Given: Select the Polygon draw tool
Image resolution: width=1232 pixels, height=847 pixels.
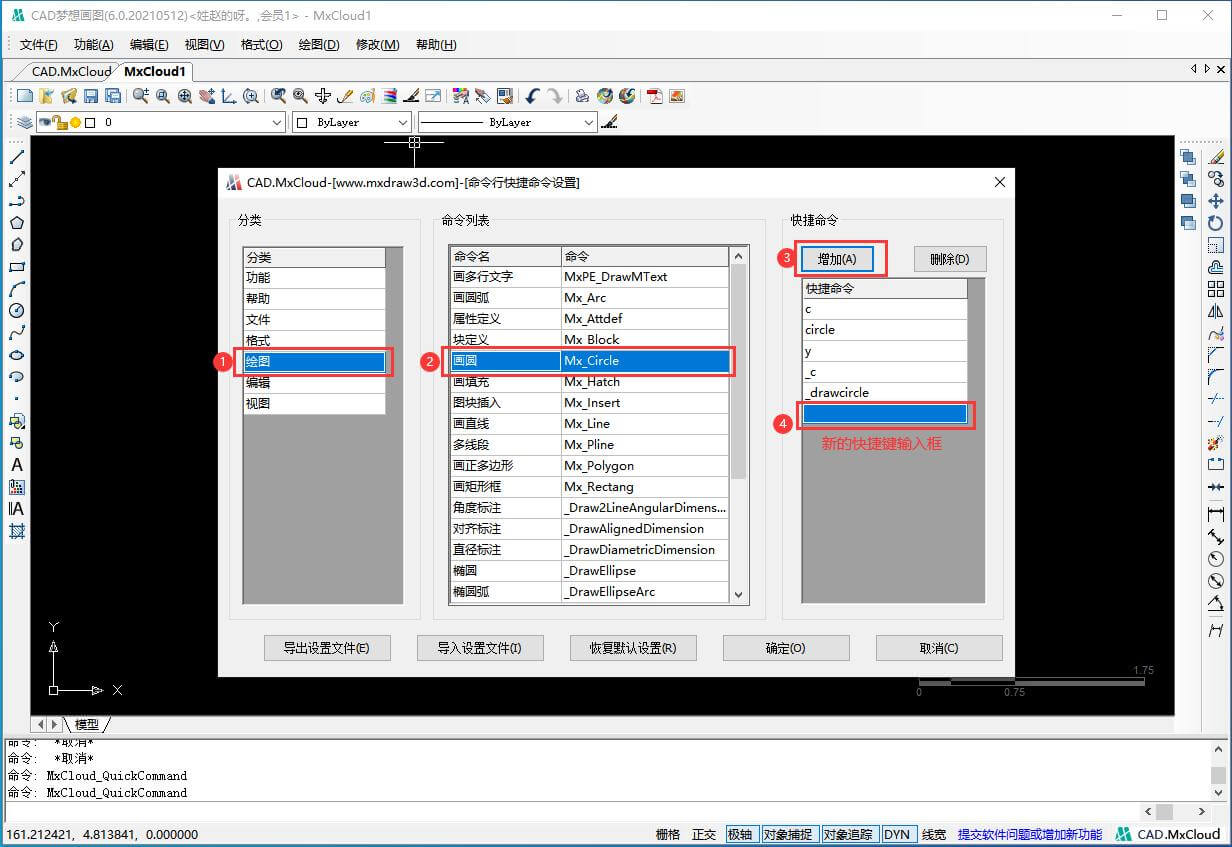Looking at the screenshot, I should coord(17,223).
